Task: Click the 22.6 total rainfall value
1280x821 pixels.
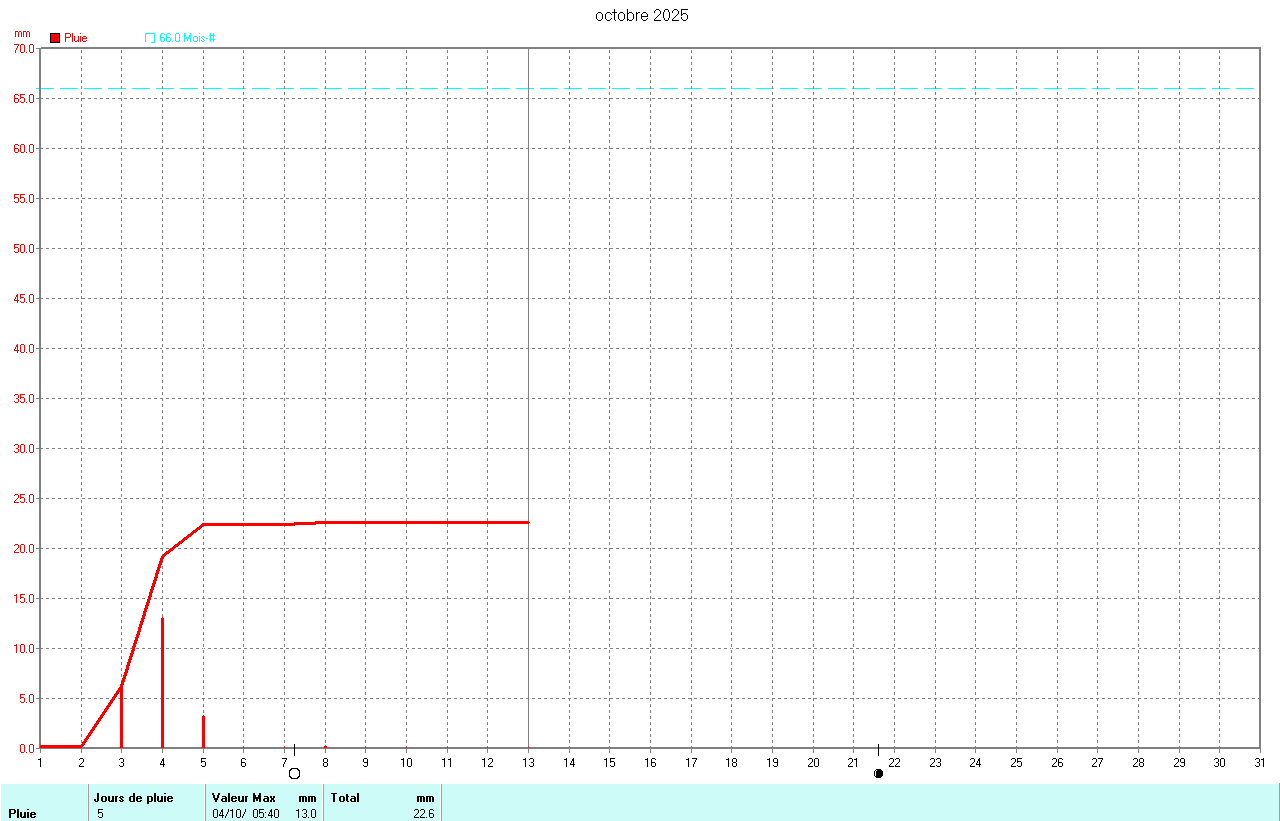Action: coord(424,814)
